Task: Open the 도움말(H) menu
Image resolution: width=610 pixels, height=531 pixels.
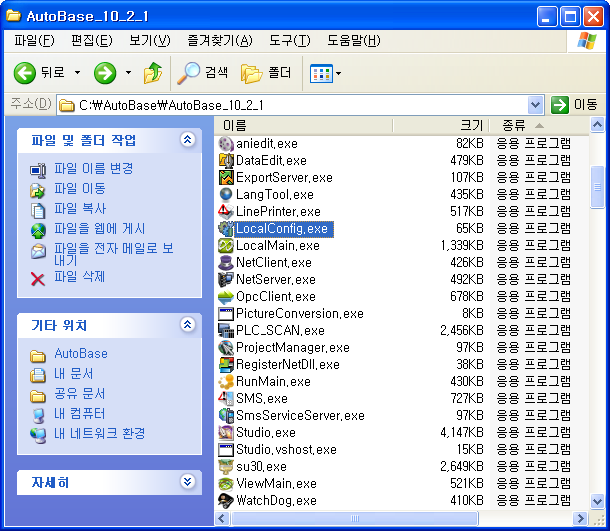Action: (x=354, y=40)
